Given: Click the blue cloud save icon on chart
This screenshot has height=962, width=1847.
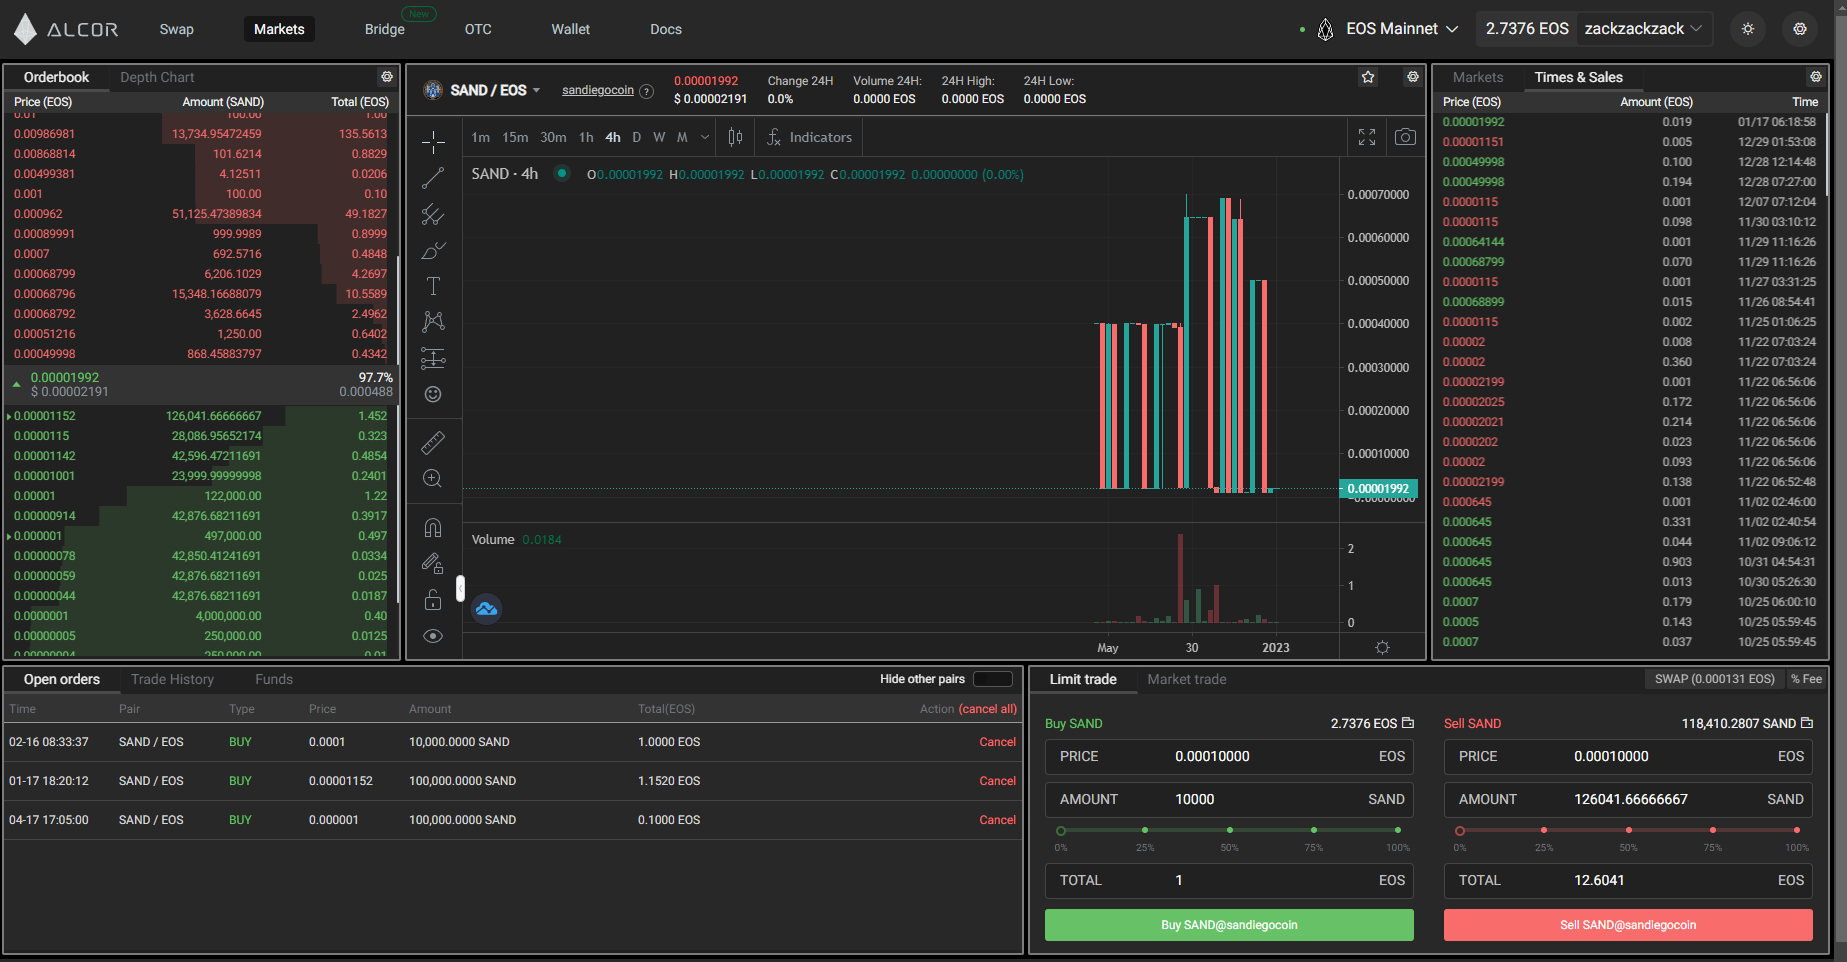Looking at the screenshot, I should point(486,608).
